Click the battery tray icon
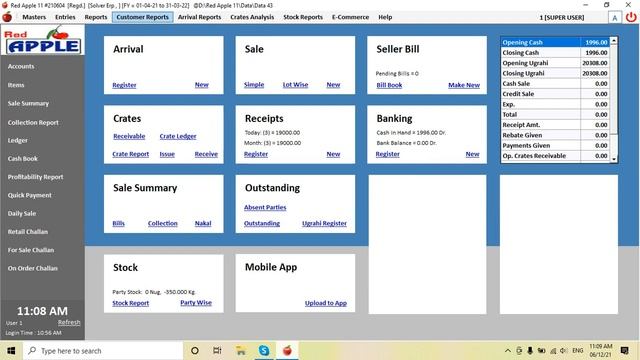Viewport: 640px width, 360px height. (x=541, y=351)
